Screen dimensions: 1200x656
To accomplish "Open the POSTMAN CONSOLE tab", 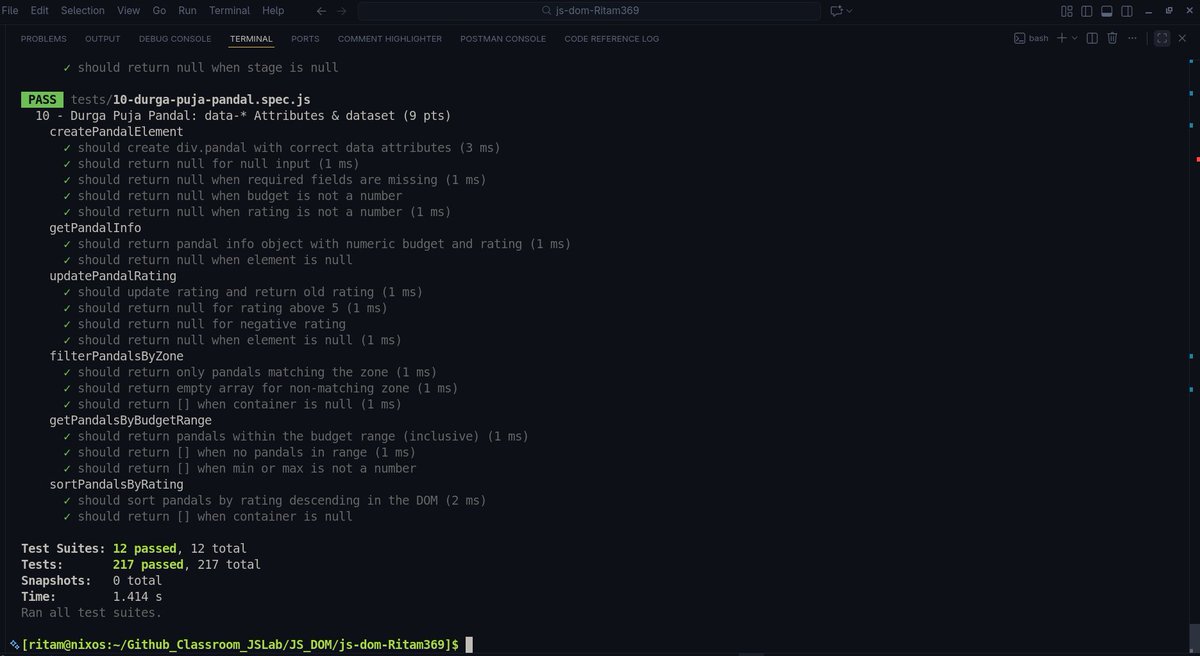I will pos(503,39).
